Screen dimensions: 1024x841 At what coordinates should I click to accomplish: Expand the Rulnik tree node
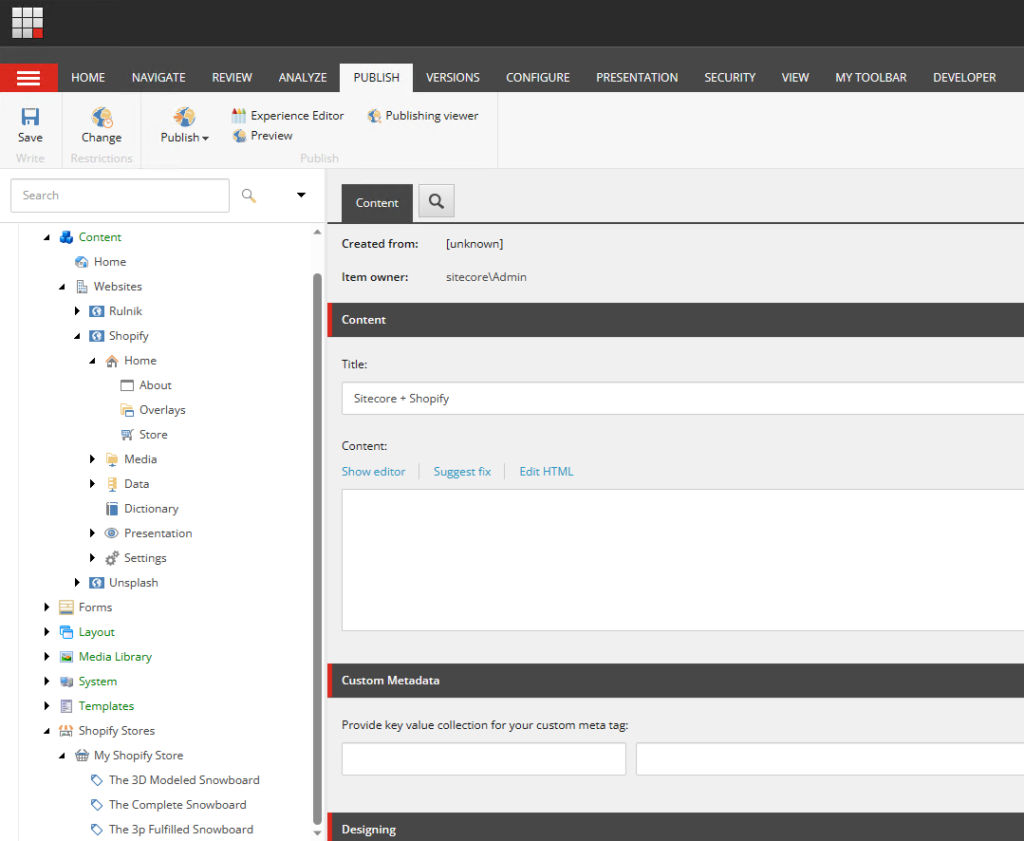(78, 311)
